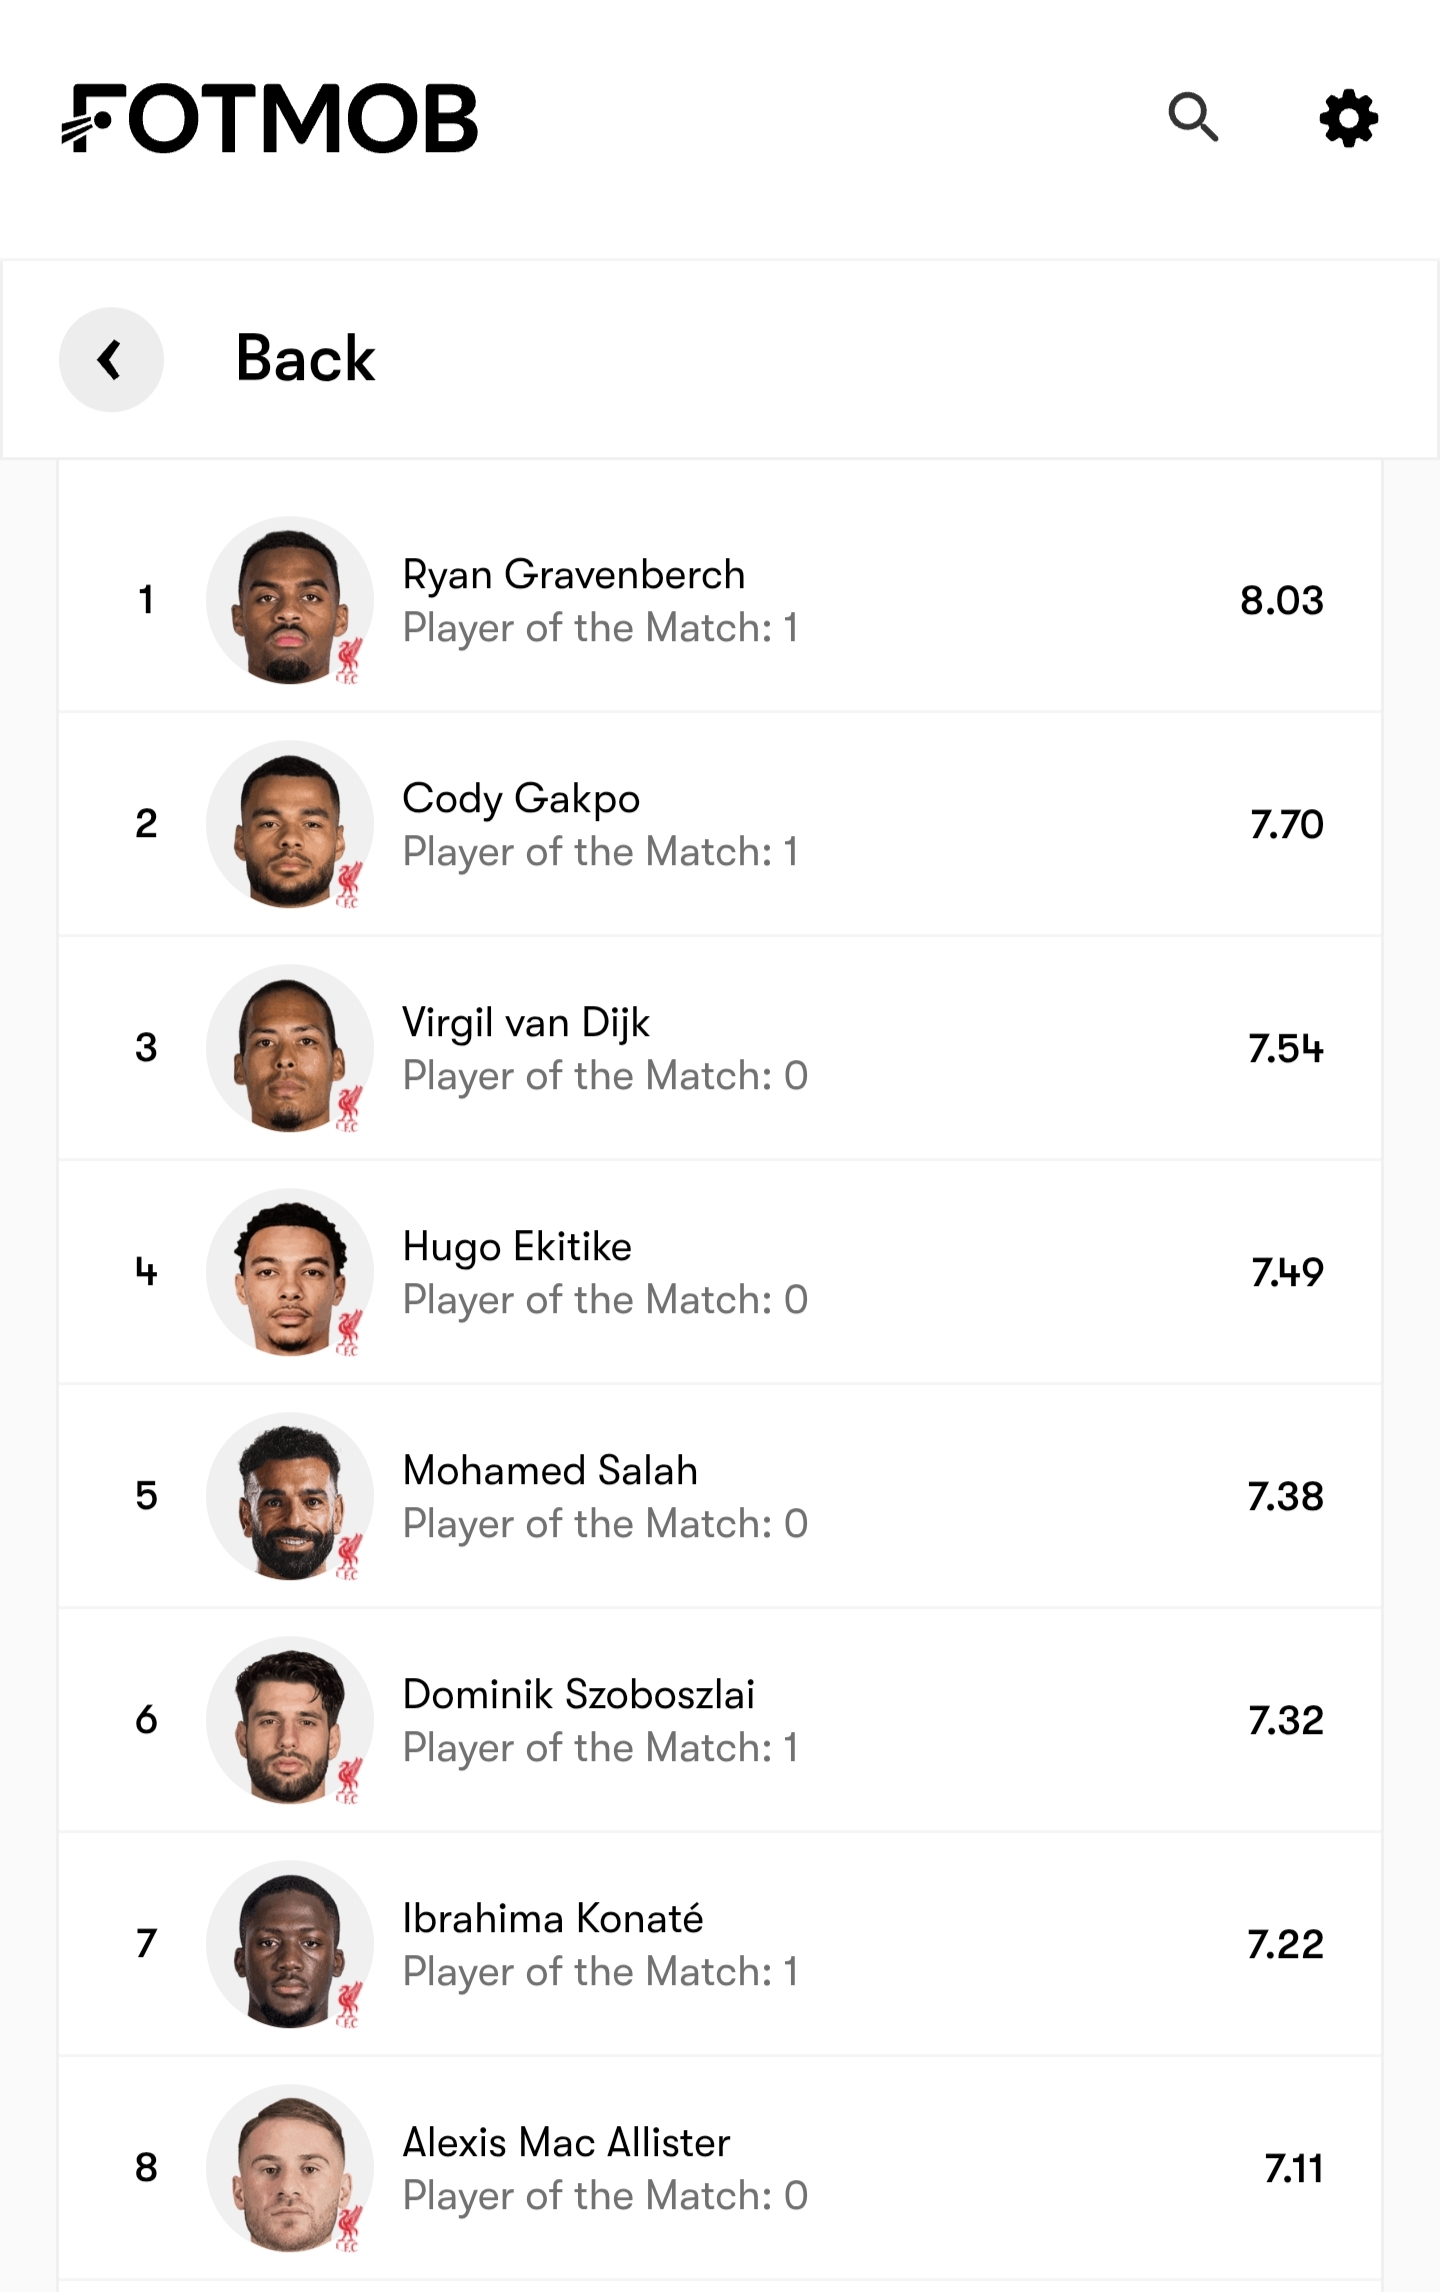The image size is (1440, 2292).
Task: Tap Cody Gakpo's avatar picture
Action: tap(290, 824)
